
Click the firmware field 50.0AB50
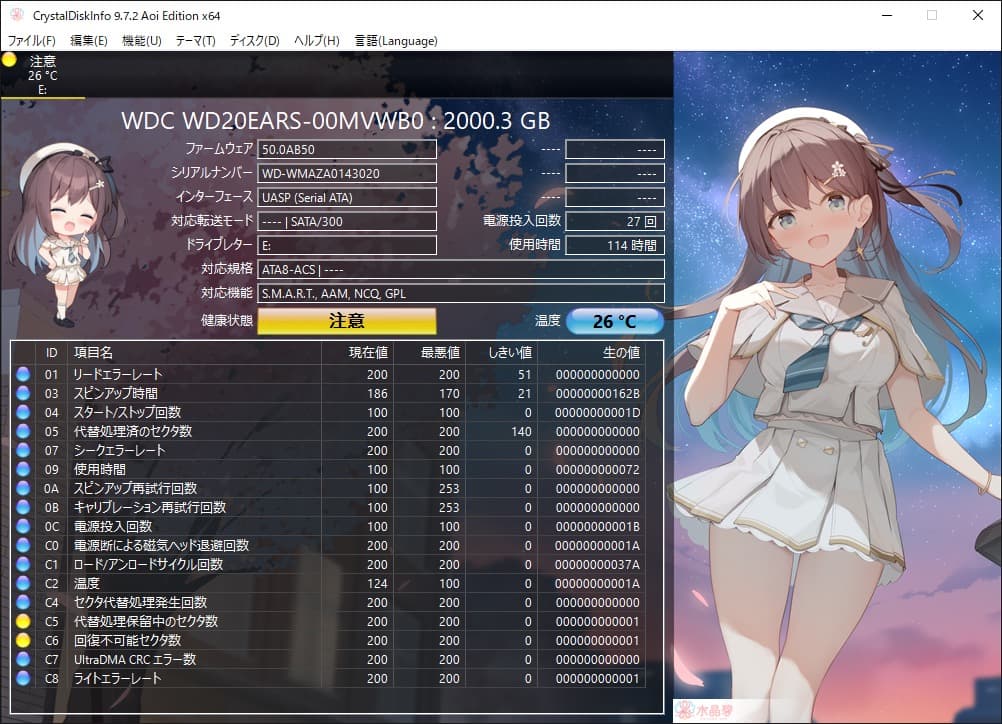click(347, 150)
